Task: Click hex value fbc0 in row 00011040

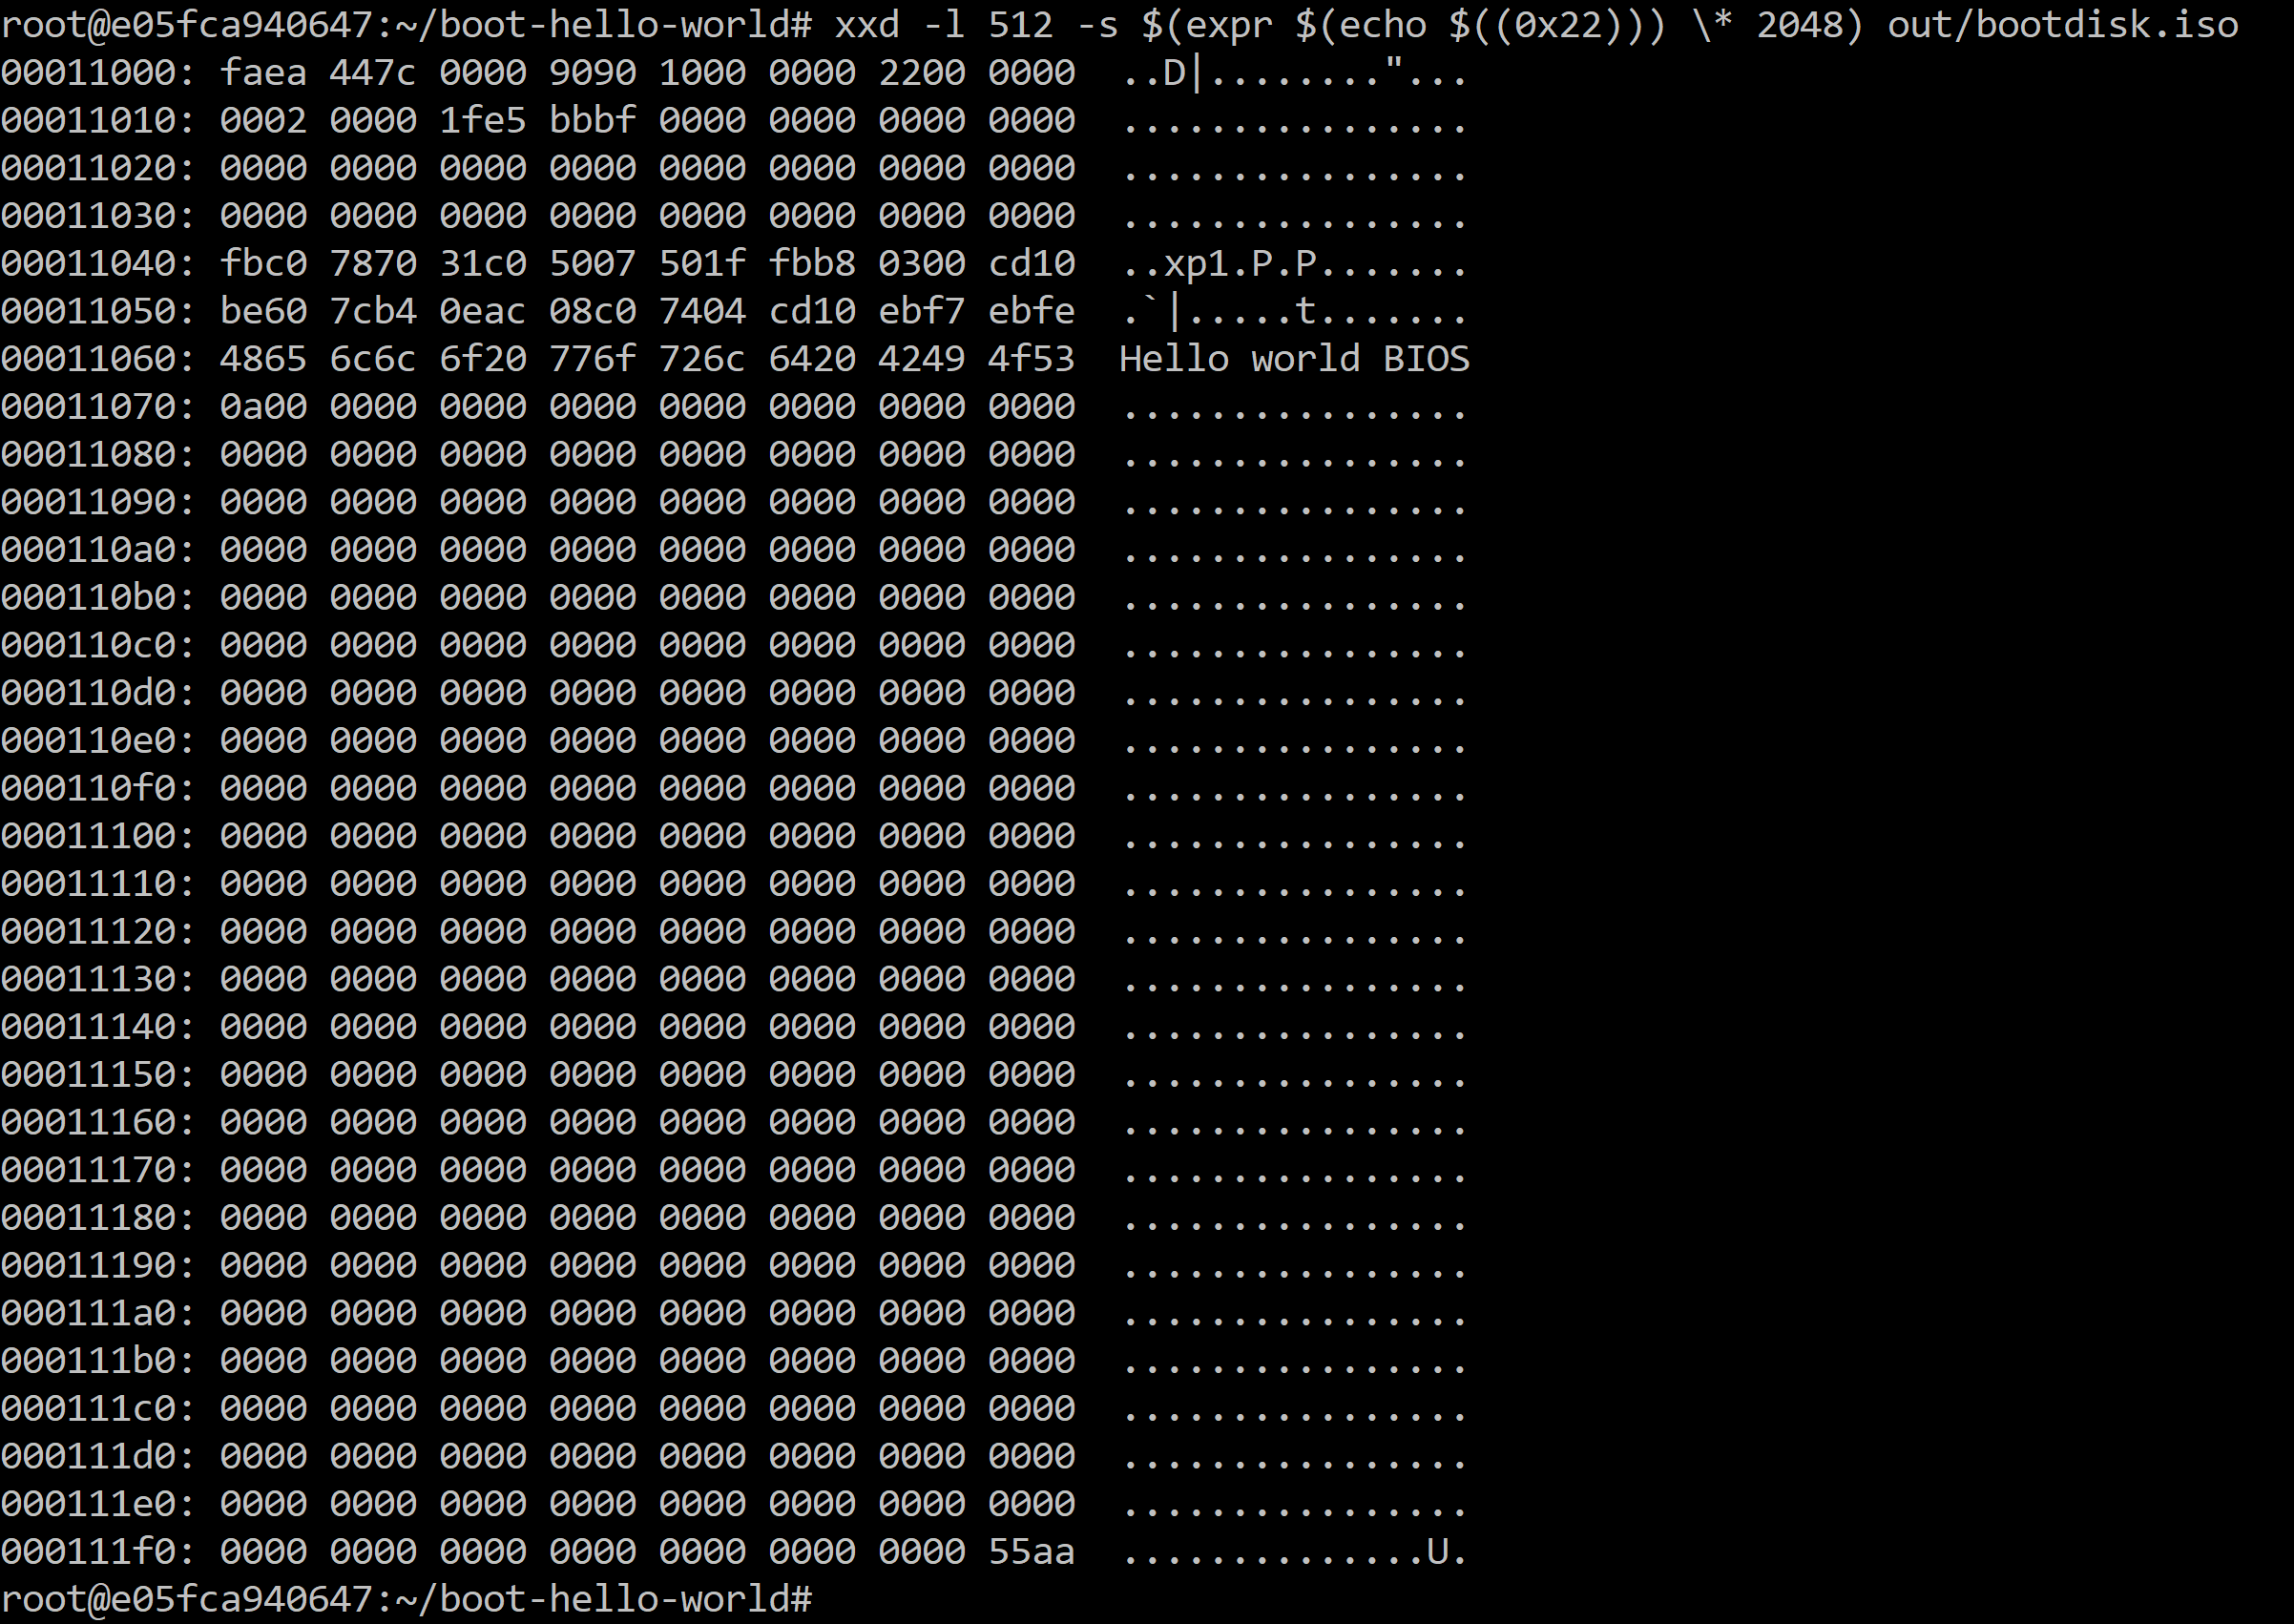Action: click(263, 263)
